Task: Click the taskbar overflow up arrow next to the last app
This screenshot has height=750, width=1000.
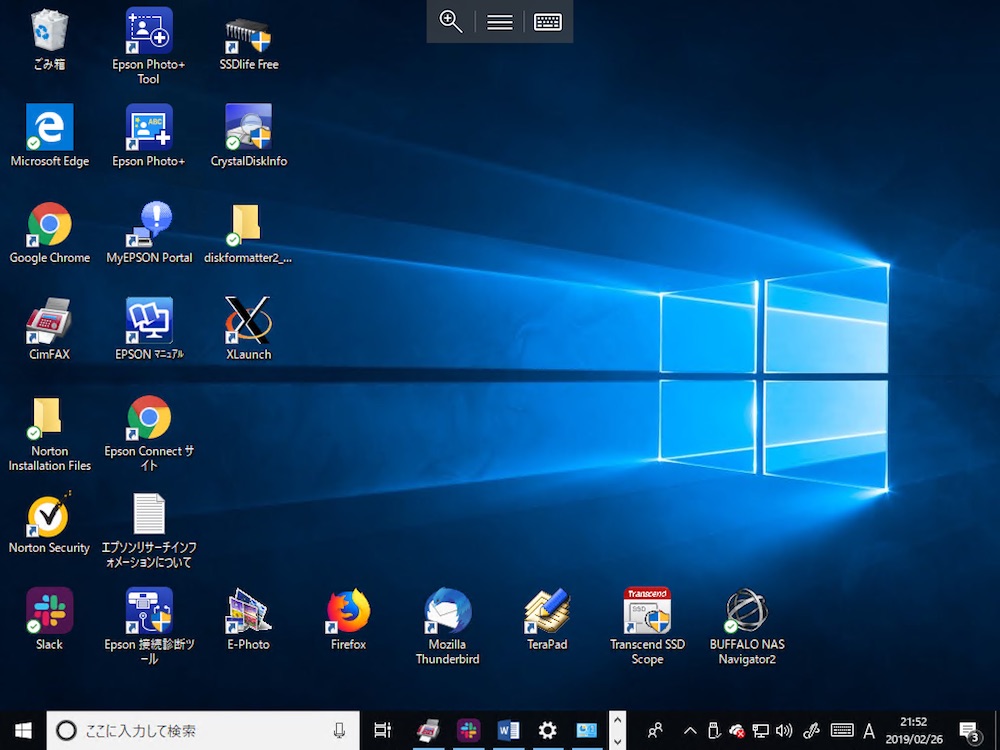Action: [617, 719]
